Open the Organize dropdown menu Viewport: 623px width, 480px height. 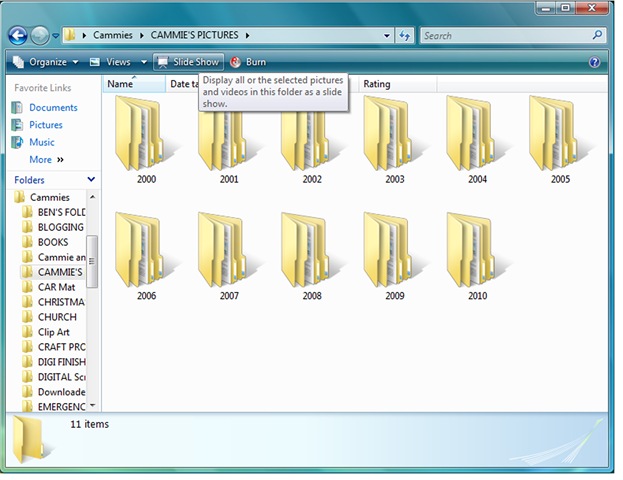[45, 62]
